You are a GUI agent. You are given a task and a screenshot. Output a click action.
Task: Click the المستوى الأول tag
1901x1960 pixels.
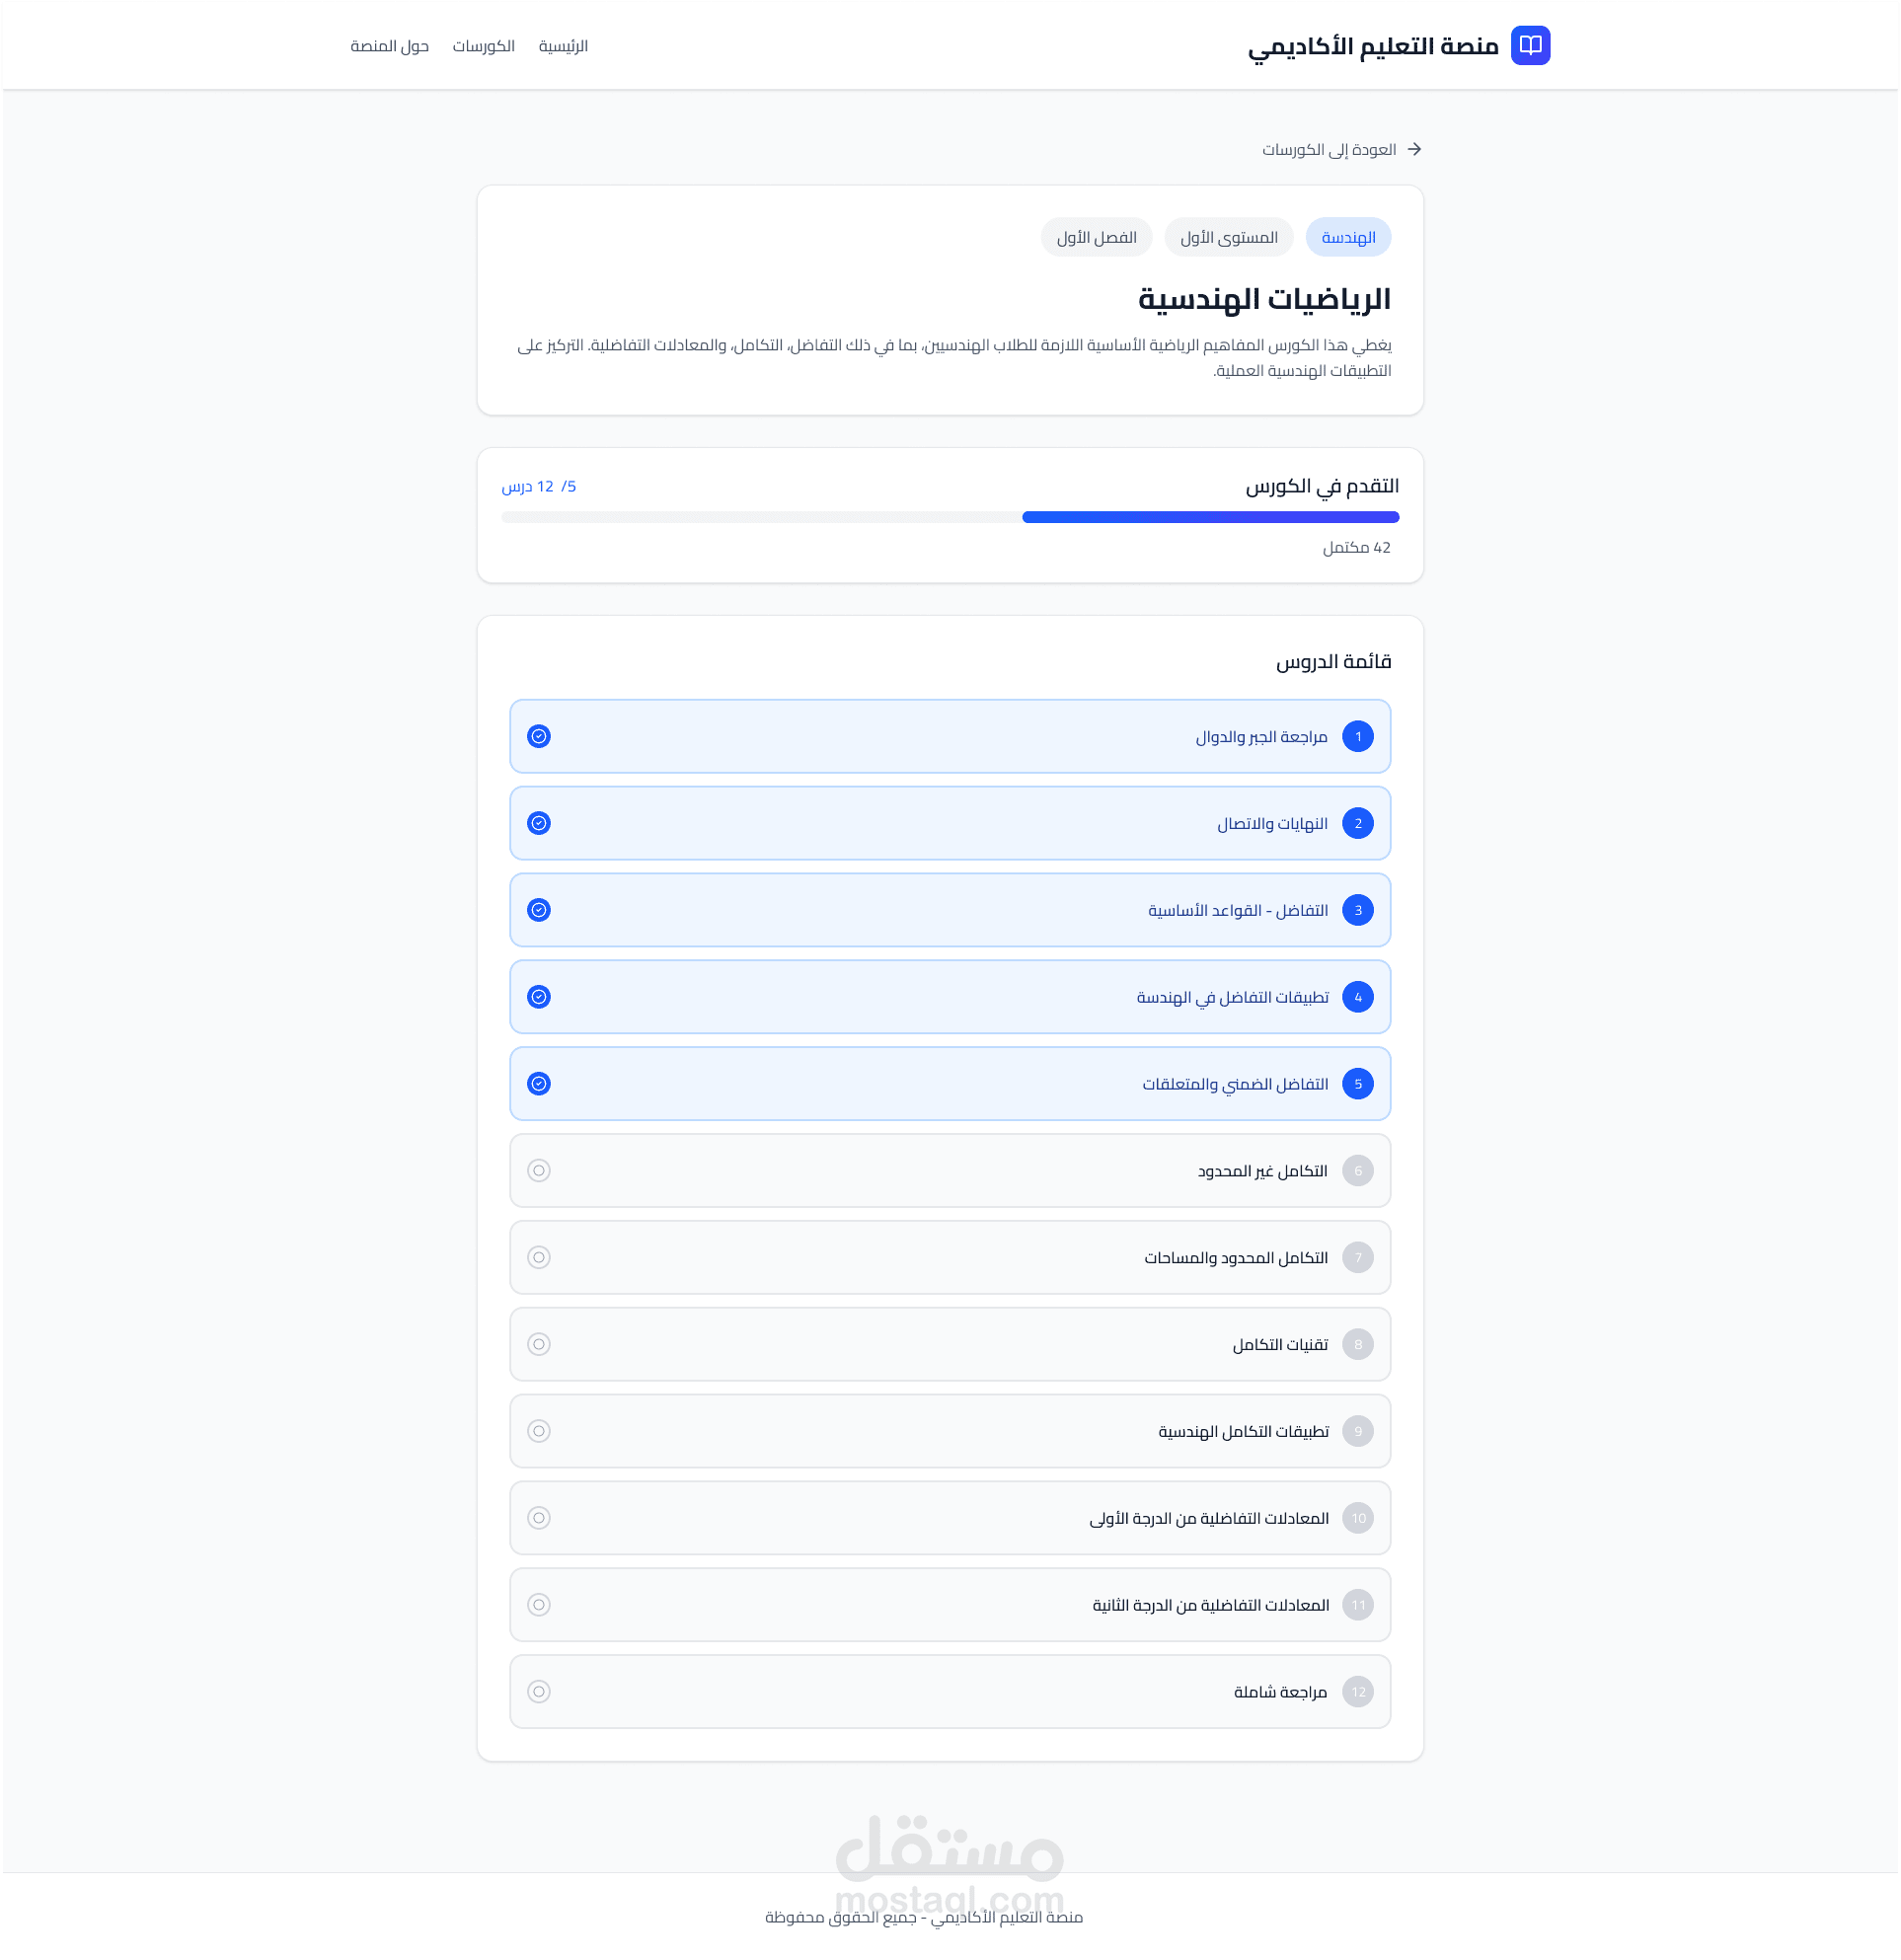click(x=1228, y=237)
